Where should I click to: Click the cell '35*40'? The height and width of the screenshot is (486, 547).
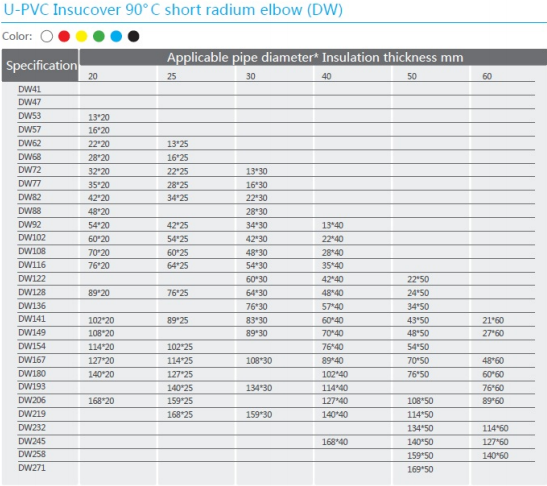[333, 266]
